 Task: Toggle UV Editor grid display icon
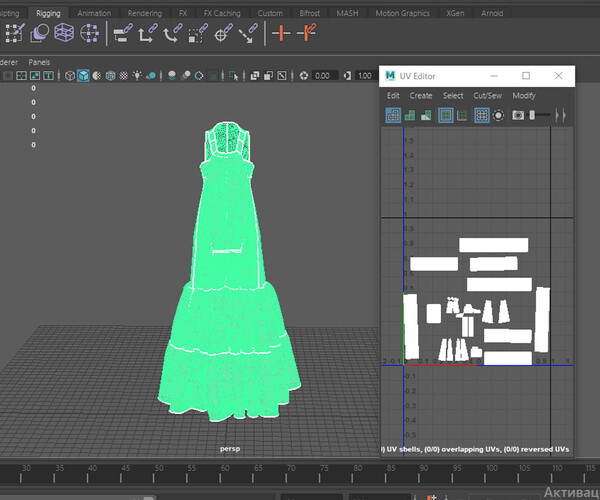(x=482, y=115)
